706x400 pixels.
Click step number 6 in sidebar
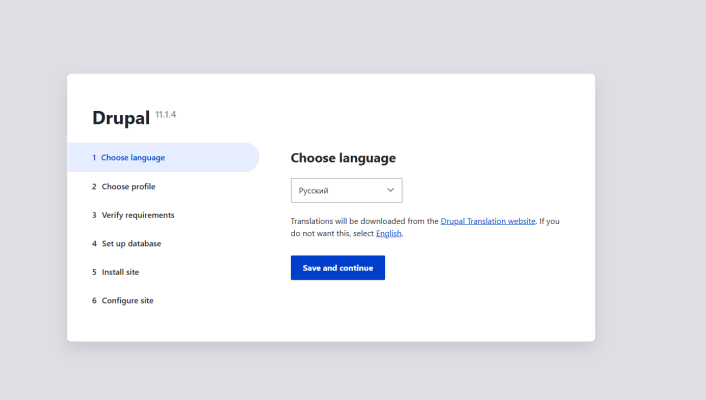(x=94, y=300)
